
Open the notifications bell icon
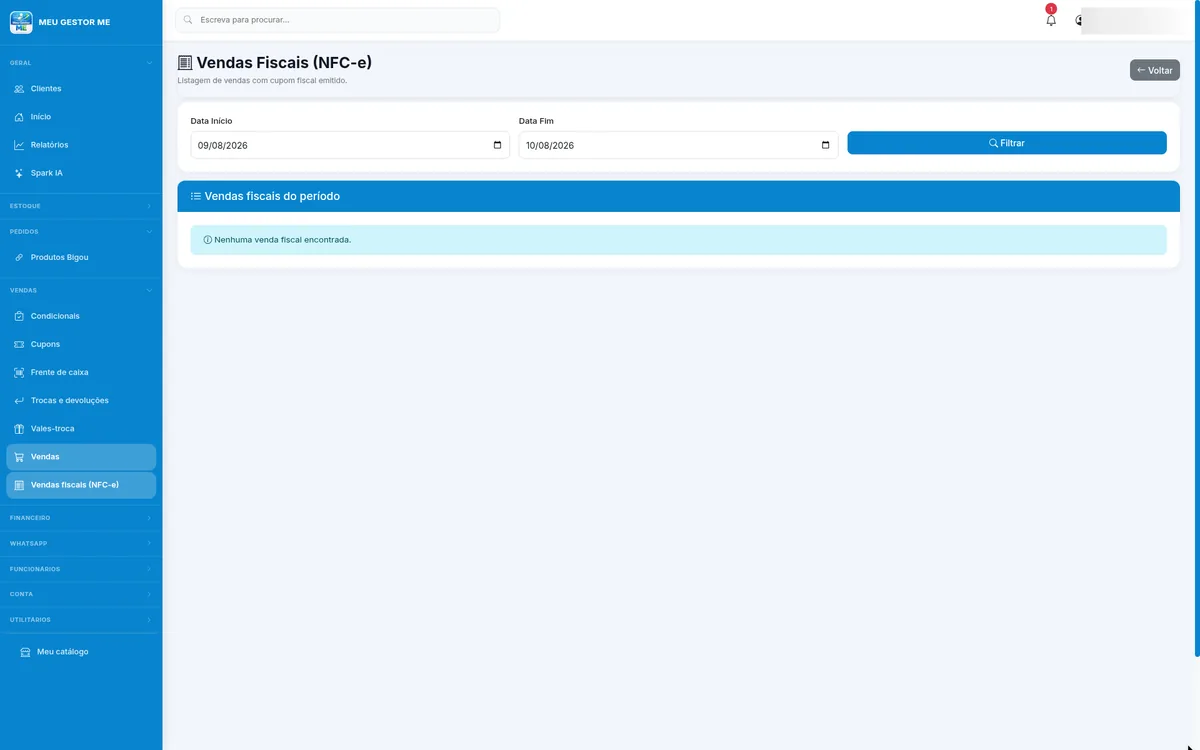tap(1050, 20)
